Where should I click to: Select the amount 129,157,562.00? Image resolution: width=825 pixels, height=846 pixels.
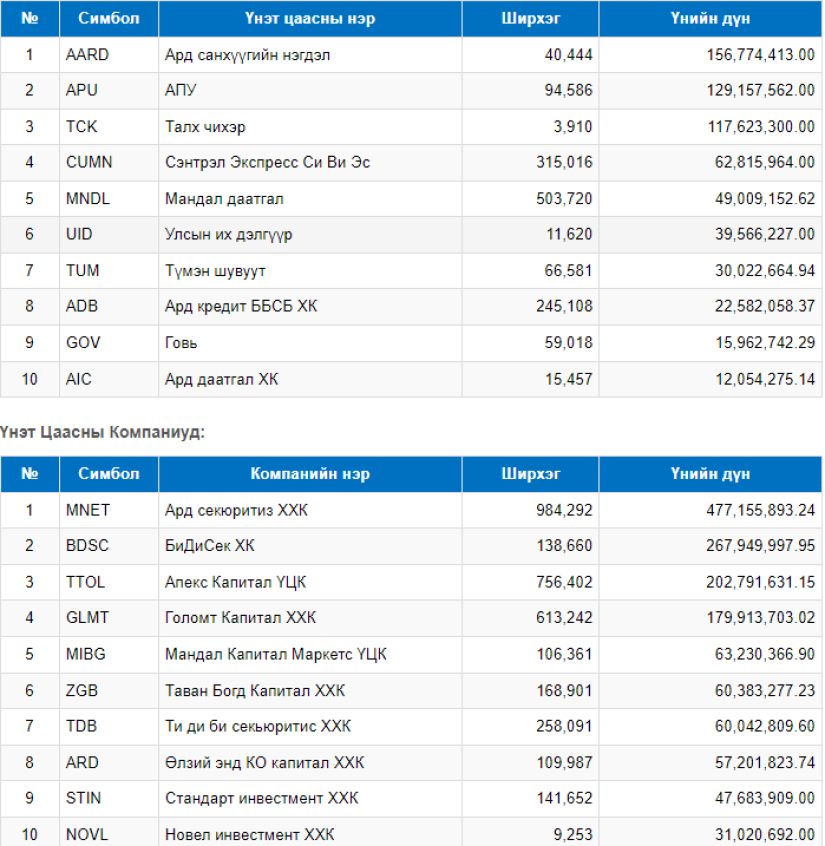760,90
